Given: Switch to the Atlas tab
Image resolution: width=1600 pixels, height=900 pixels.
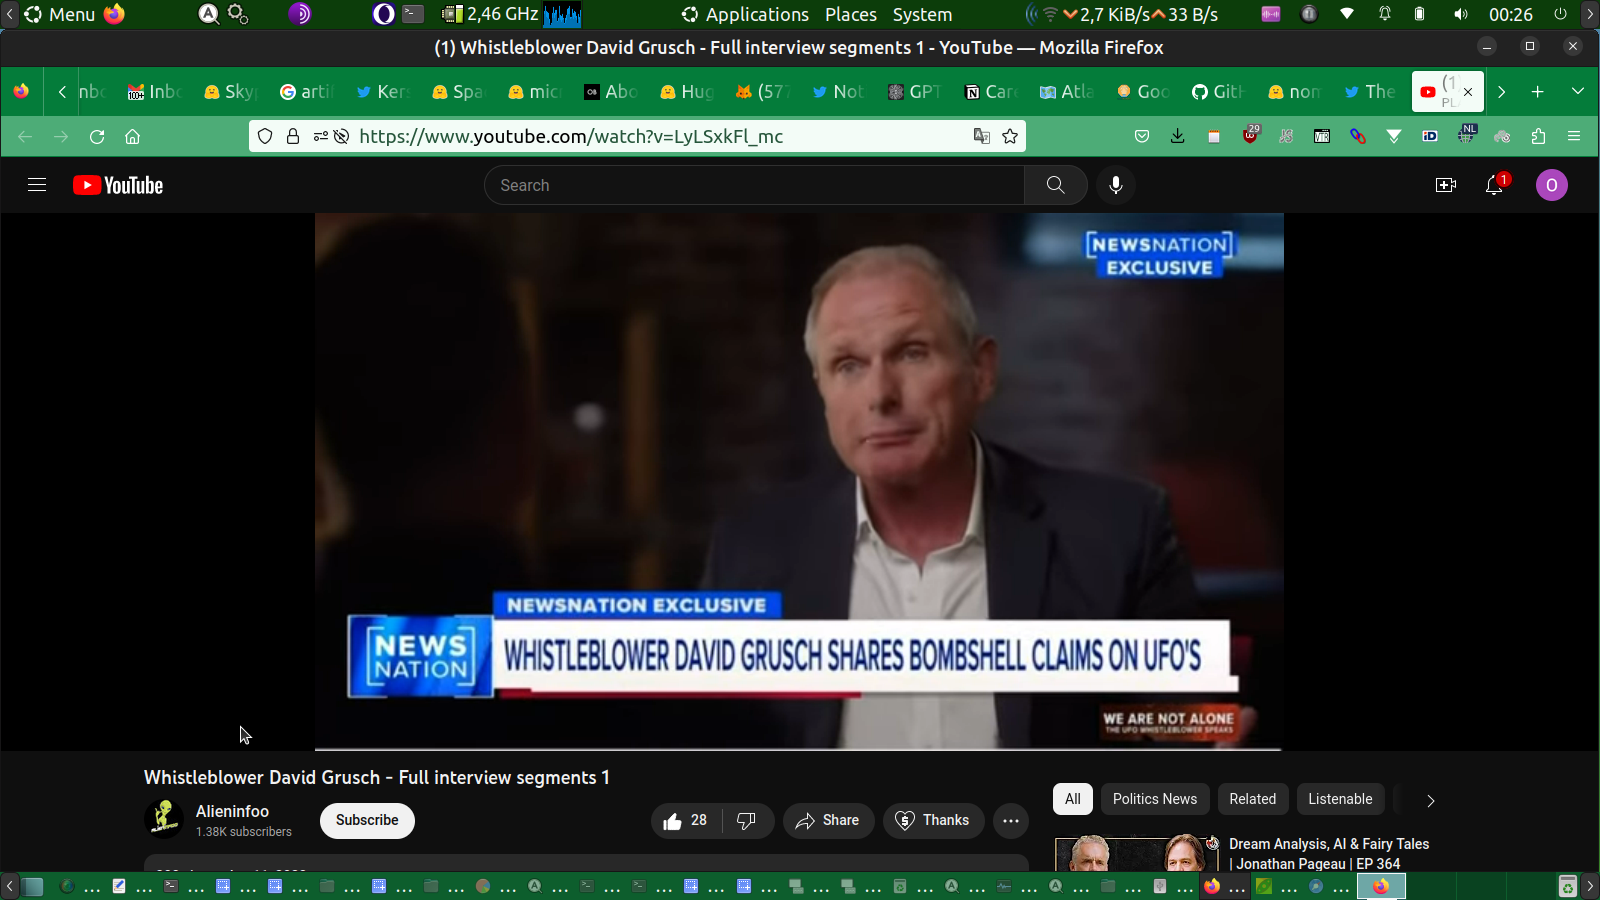Looking at the screenshot, I should coord(1066,92).
